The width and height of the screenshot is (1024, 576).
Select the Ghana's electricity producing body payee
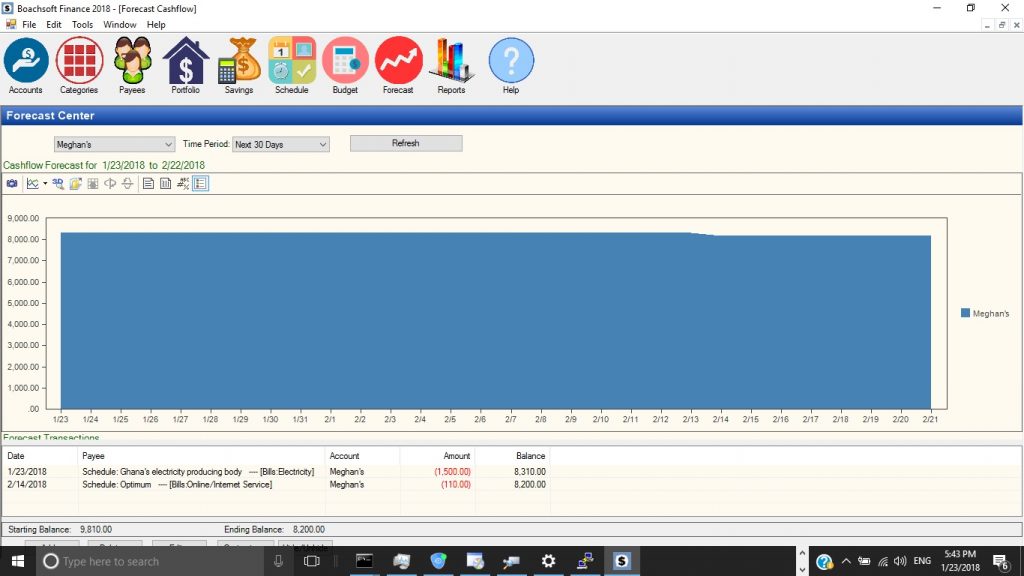198,472
